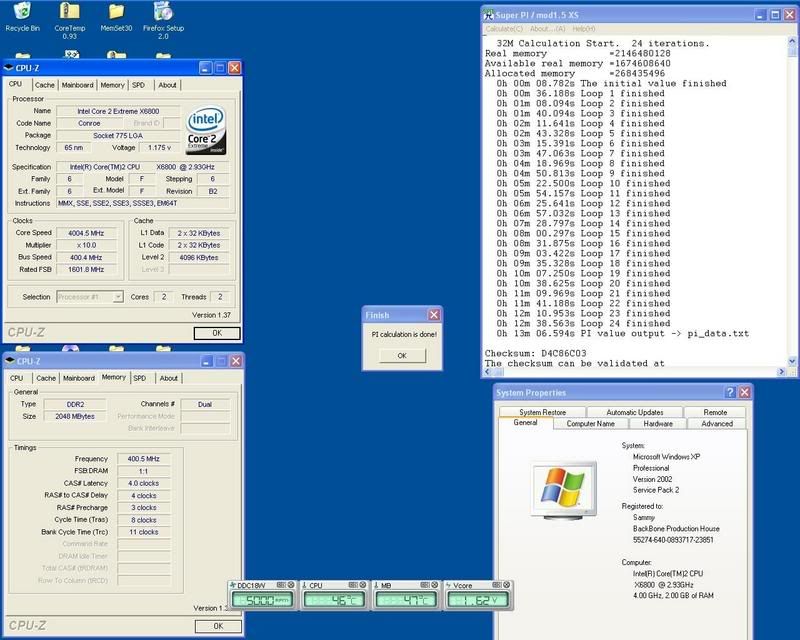Switch to Cache tab in CPU-Z processor window

[44, 85]
